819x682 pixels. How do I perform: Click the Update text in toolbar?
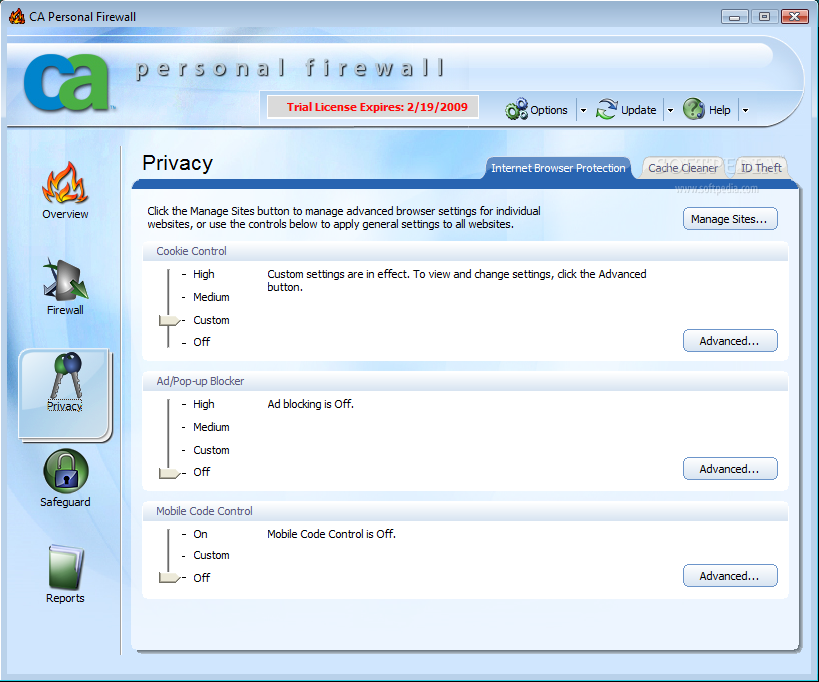pyautogui.click(x=638, y=110)
